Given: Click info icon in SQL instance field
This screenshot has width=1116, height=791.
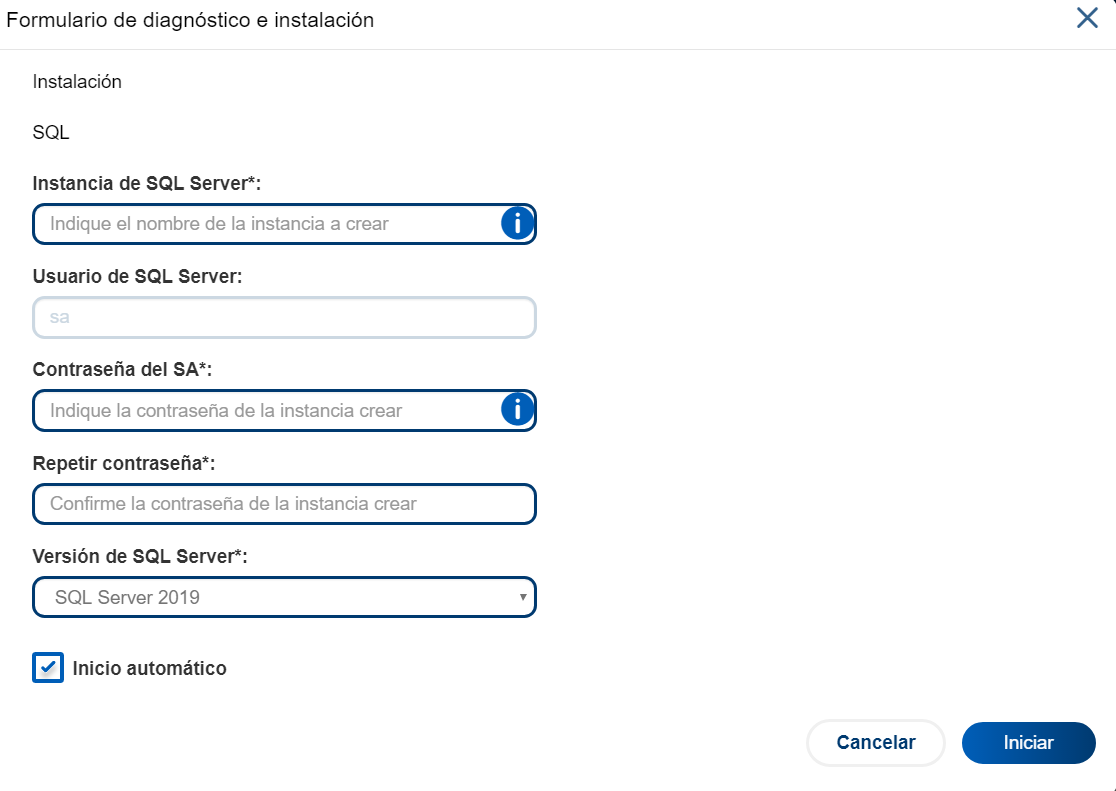Looking at the screenshot, I should coord(516,224).
